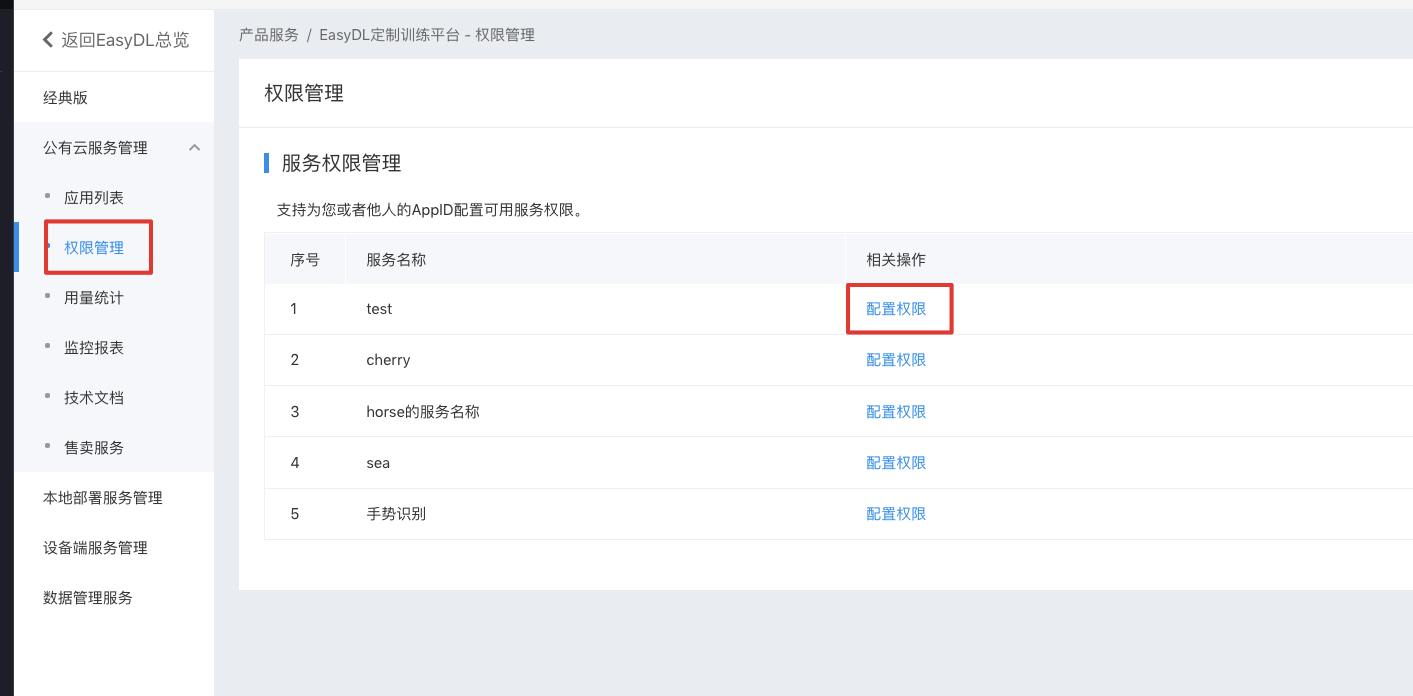Viewport: 1413px width, 696px height.
Task: Return to 返回EasyDL总览 overview
Action: (125, 40)
